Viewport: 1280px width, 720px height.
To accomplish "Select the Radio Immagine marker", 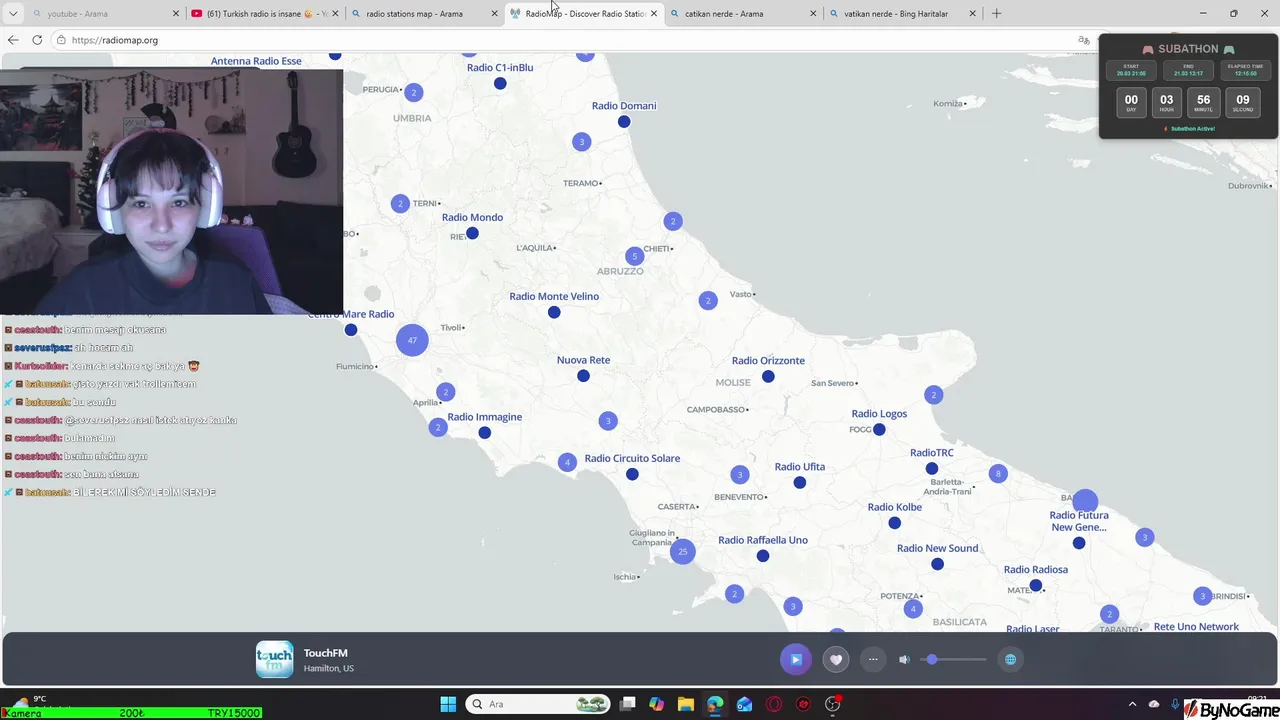I will tap(484, 433).
